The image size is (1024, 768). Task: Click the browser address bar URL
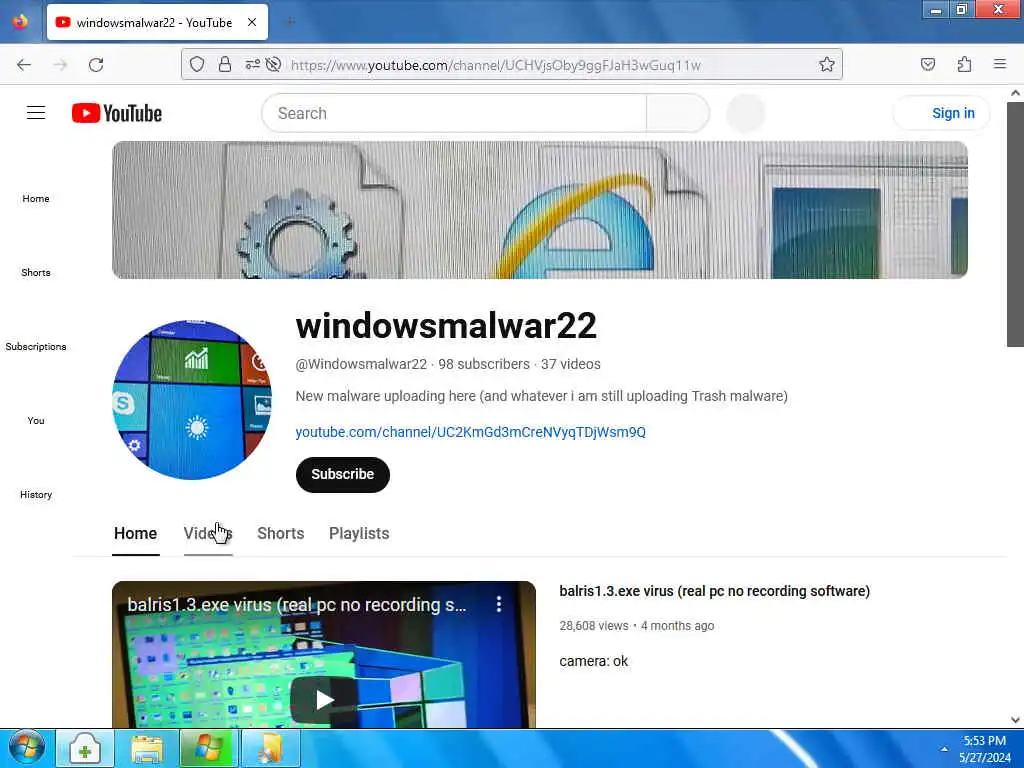[x=496, y=65]
